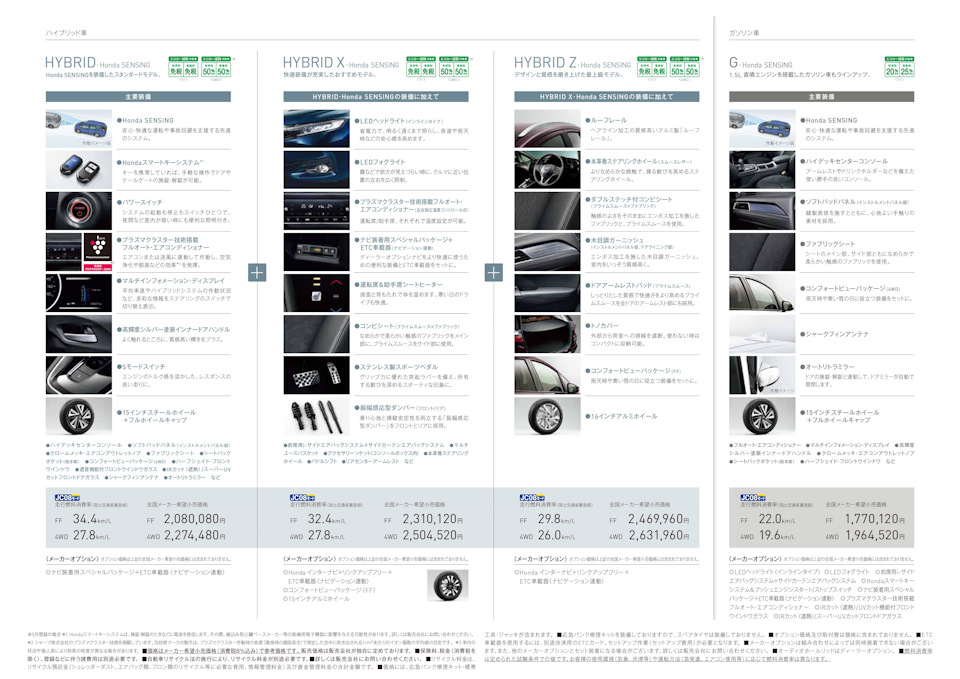Click the HYBRID Z・Honda SENSING model heading
Viewport: 960px width, 679px height.
[x=572, y=63]
